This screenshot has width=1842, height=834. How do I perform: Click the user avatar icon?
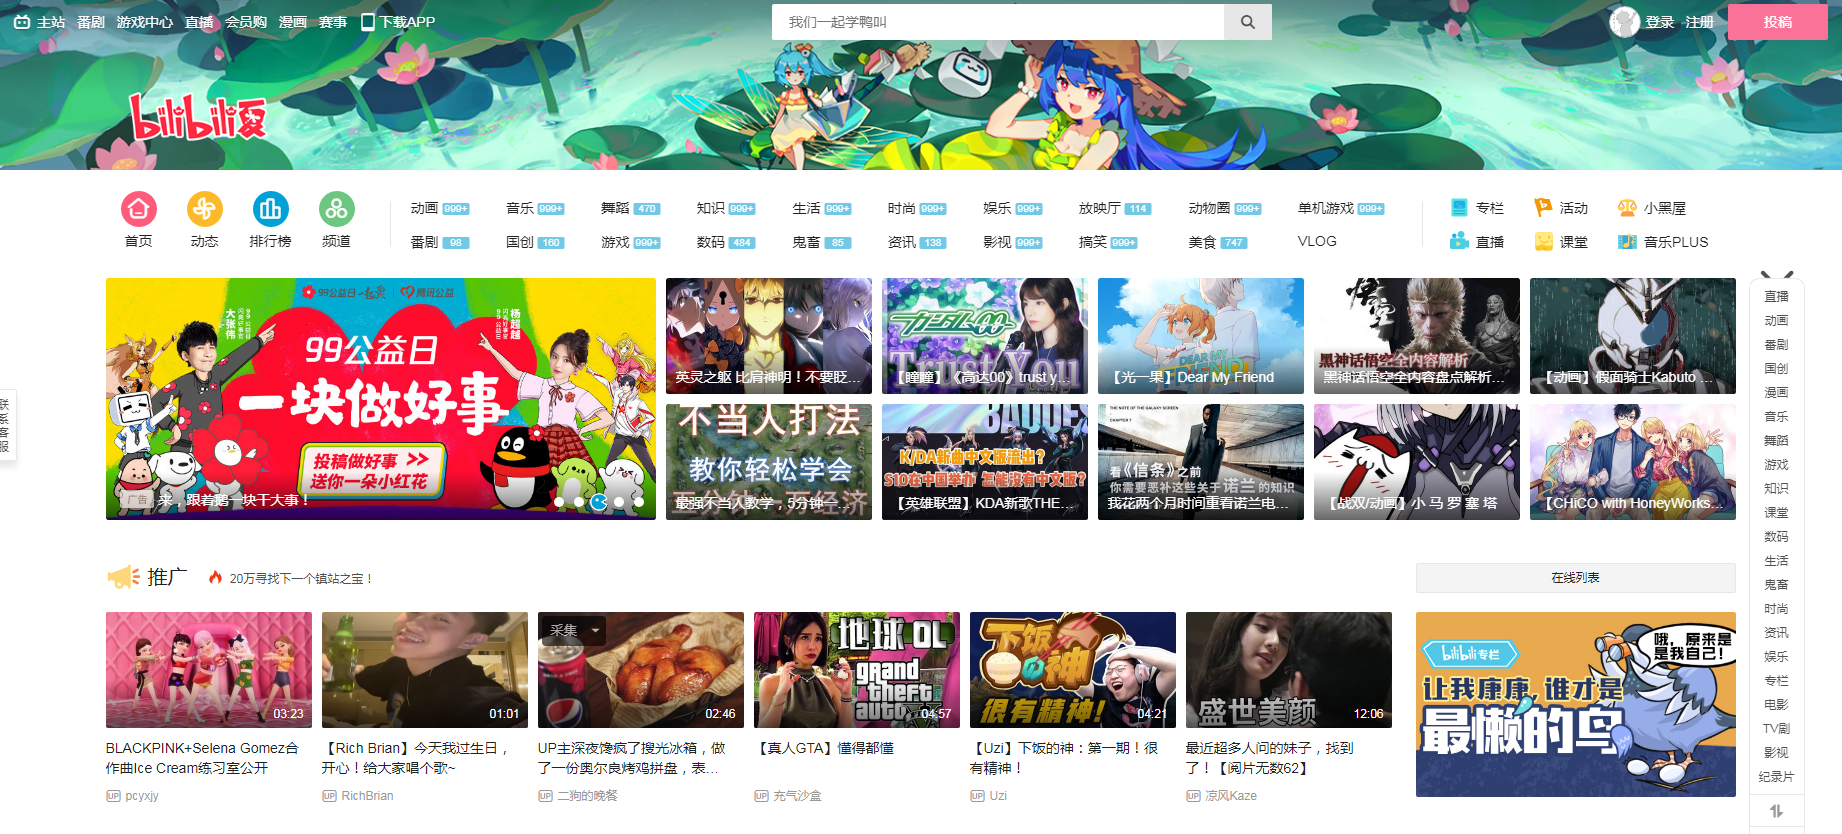[x=1624, y=21]
